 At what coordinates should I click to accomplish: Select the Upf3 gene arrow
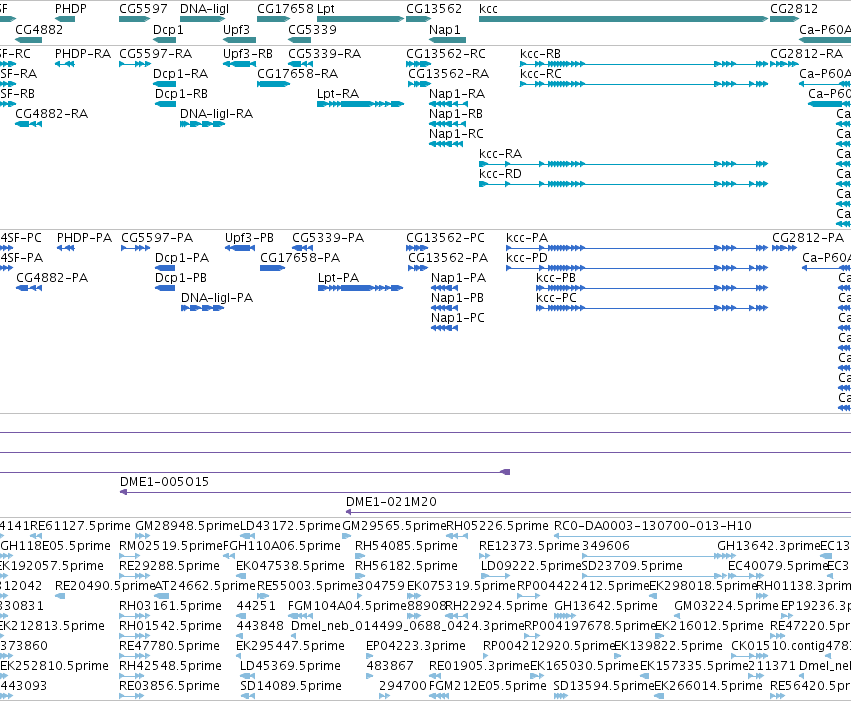tap(239, 40)
